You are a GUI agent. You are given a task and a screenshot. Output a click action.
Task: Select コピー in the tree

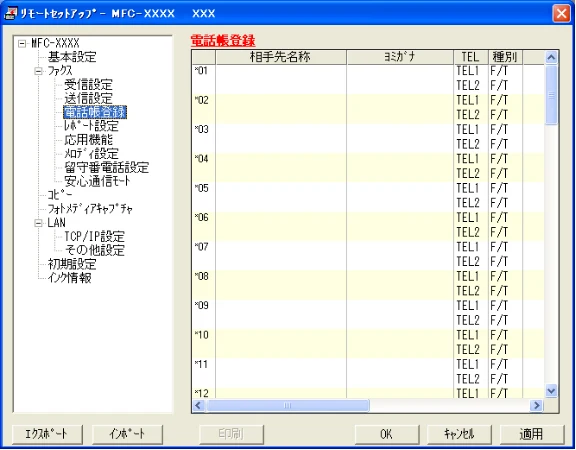60,195
